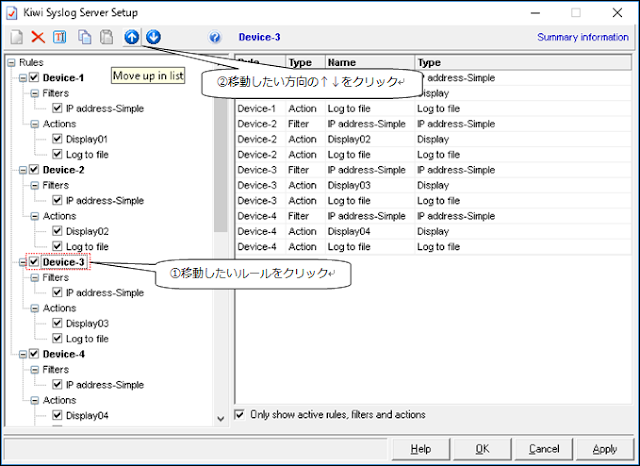
Task: Open the Summary information link
Action: (x=582, y=37)
